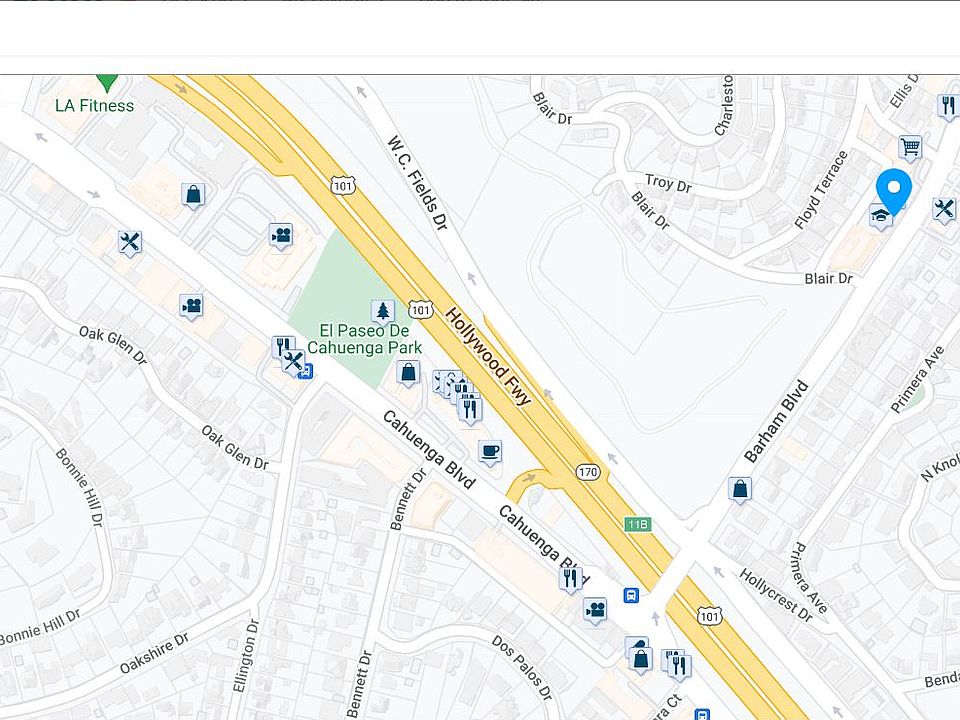Open the movie camera icon above the park
This screenshot has width=960, height=720.
(x=281, y=236)
